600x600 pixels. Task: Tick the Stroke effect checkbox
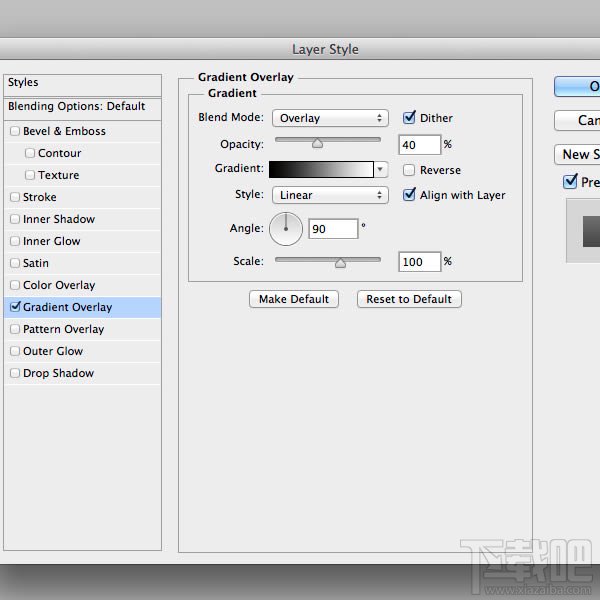point(15,197)
